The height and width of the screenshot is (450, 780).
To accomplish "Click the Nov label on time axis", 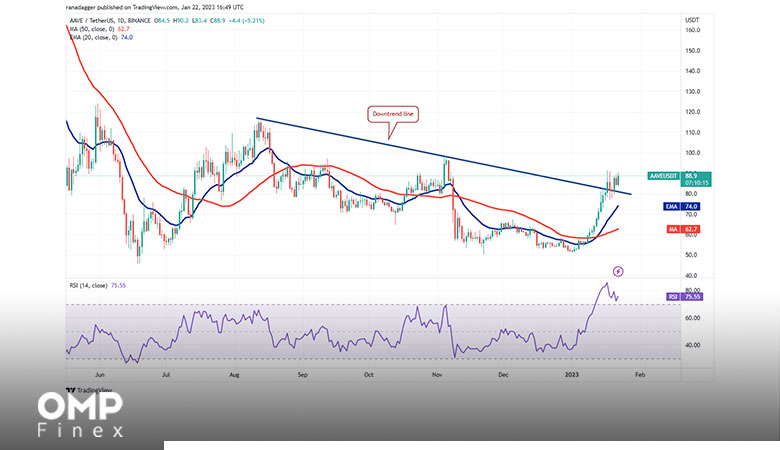I will (437, 375).
